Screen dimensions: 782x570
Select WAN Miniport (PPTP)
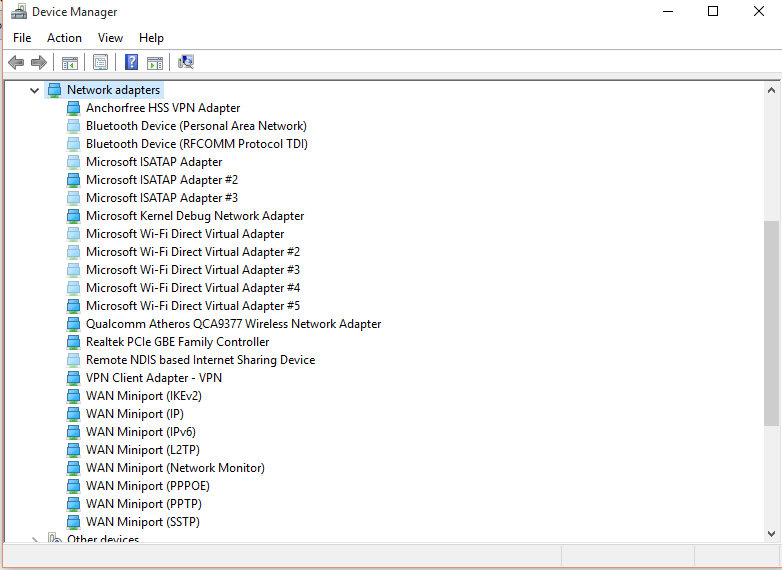(x=144, y=504)
